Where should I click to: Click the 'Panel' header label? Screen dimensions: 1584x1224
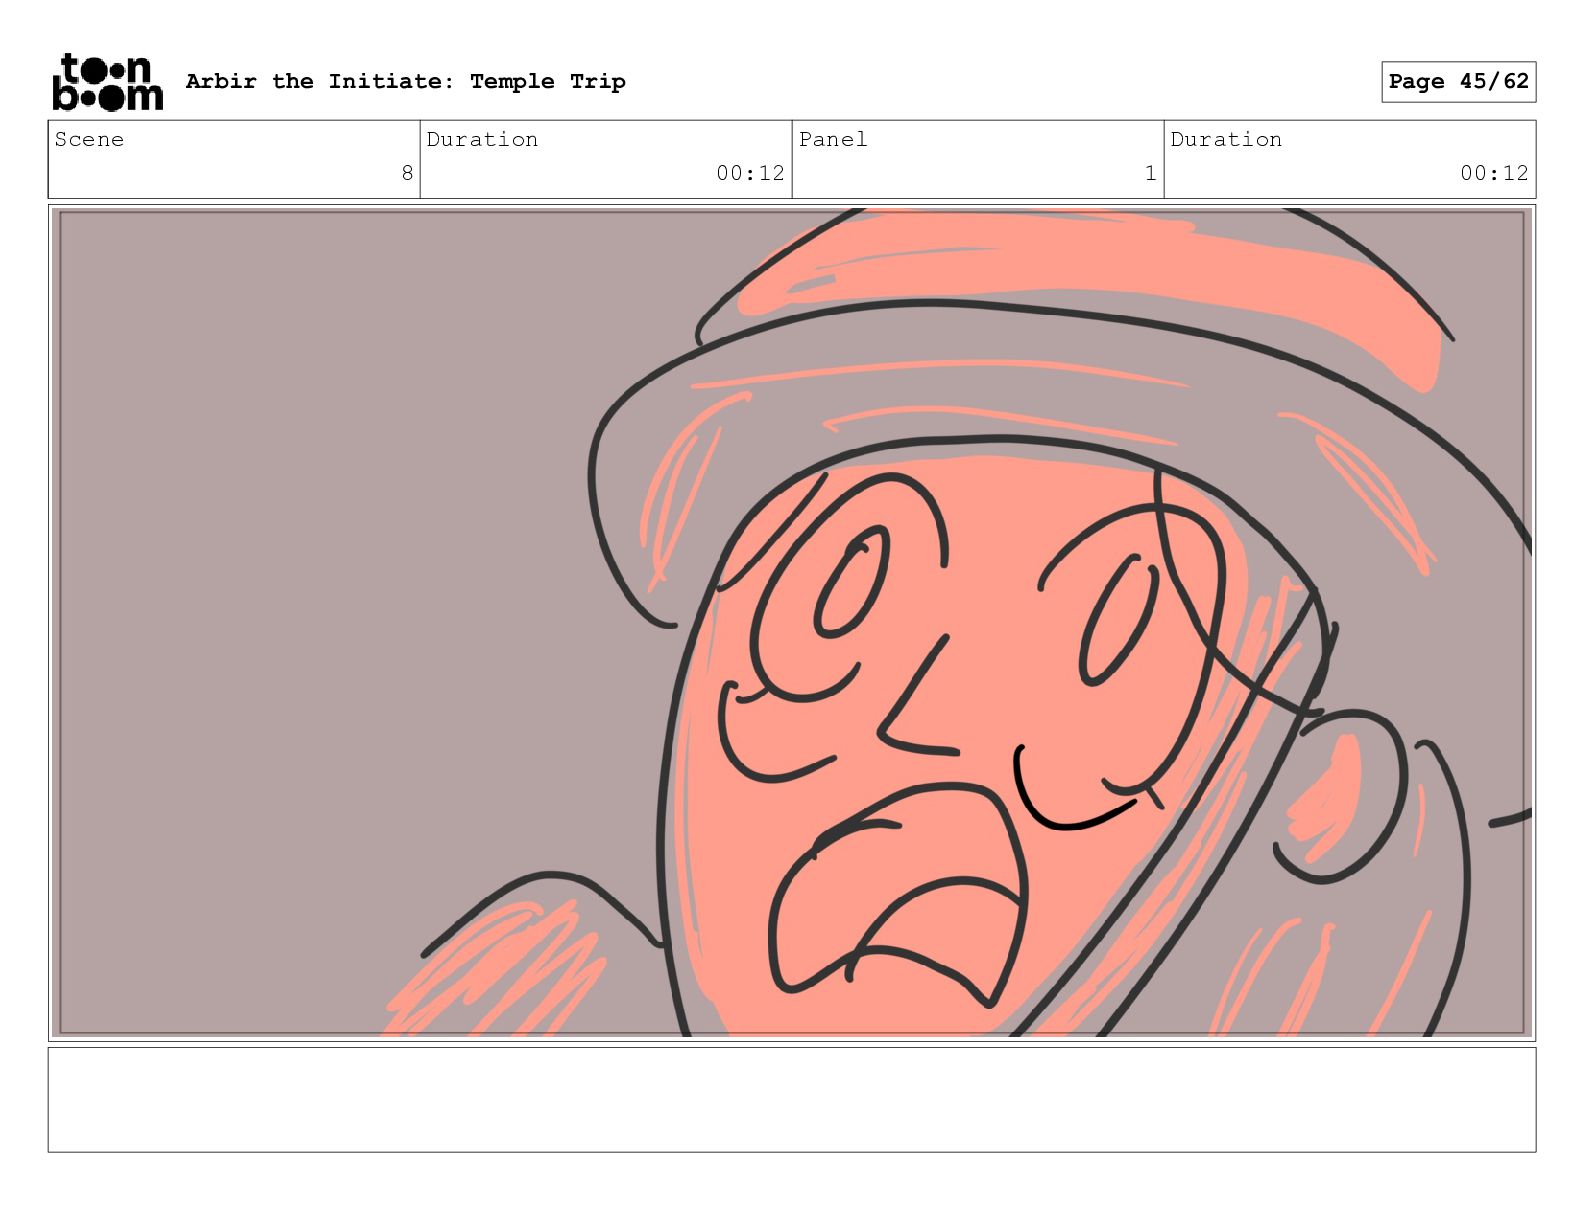[x=833, y=139]
